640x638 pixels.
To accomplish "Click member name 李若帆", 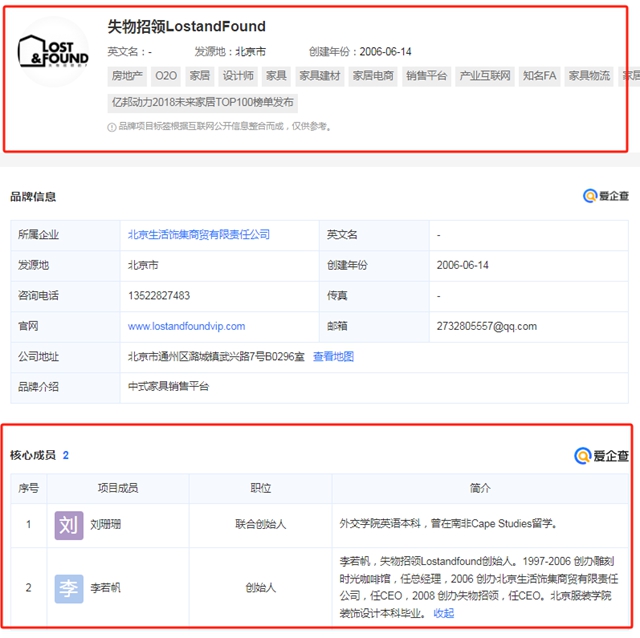I will [105, 588].
